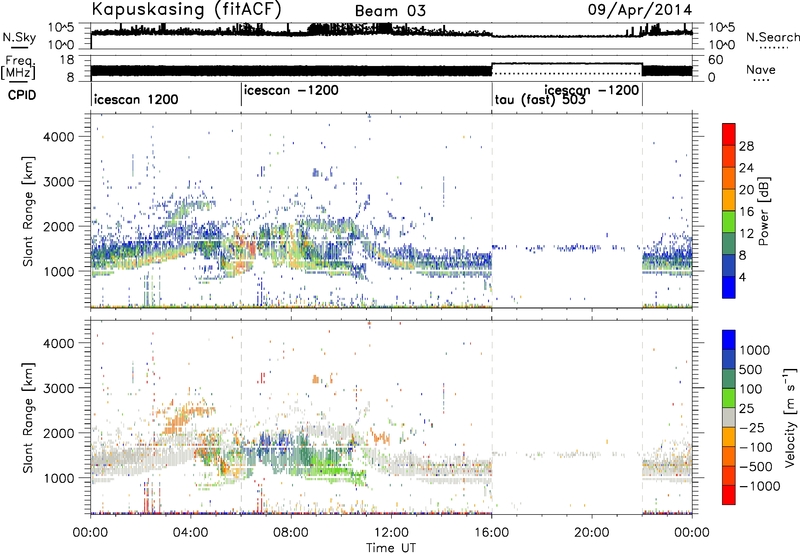Screen dimensions: 800x554
Task: Click the "60" Nave axis value
Action: 716,60
